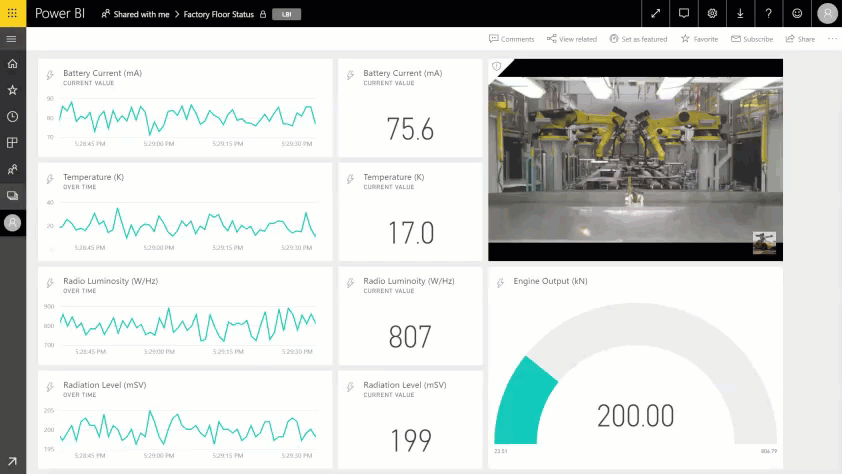
Task: Toggle Set as featured
Action: [x=638, y=39]
